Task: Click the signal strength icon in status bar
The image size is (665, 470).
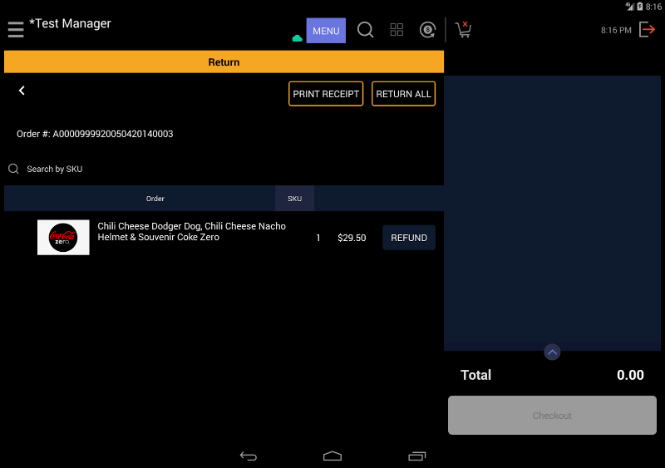Action: [630, 6]
